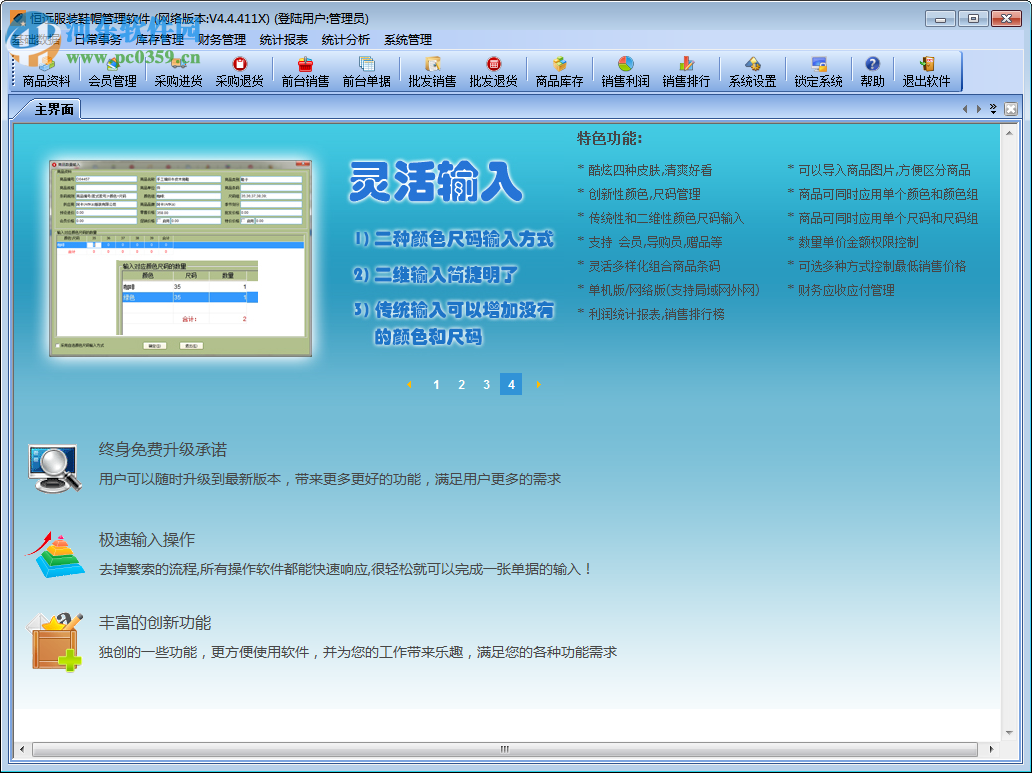The image size is (1032, 773).
Task: Click the magnifier monitor upgrade icon
Action: (x=55, y=468)
